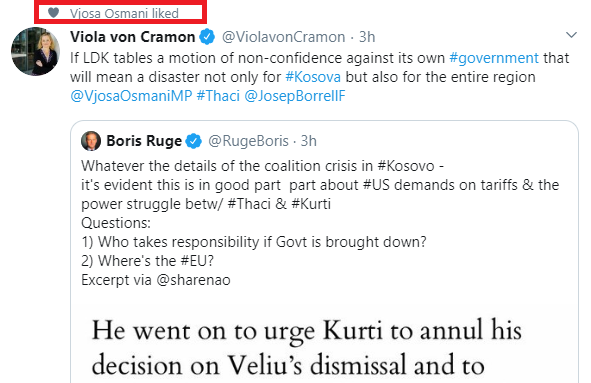Open the quoted Boris Ruge tweet text
This screenshot has height=383, width=591.
[x=320, y=223]
